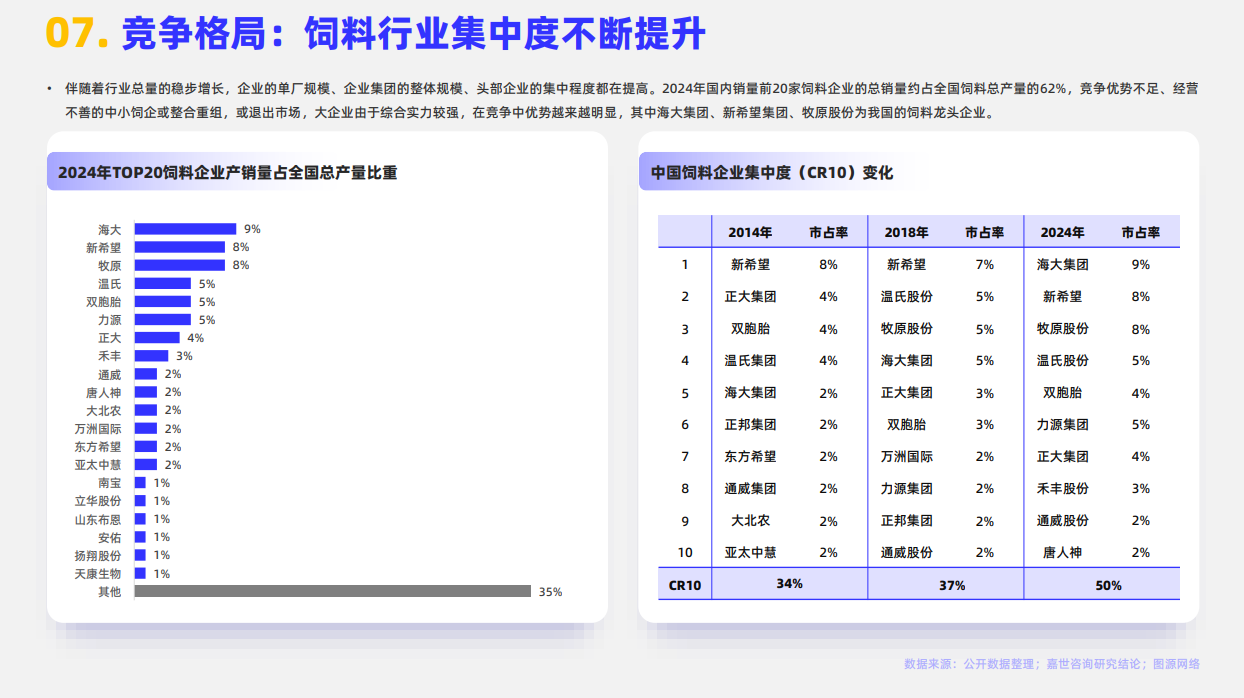Click the 2014年 table column header

coord(749,232)
